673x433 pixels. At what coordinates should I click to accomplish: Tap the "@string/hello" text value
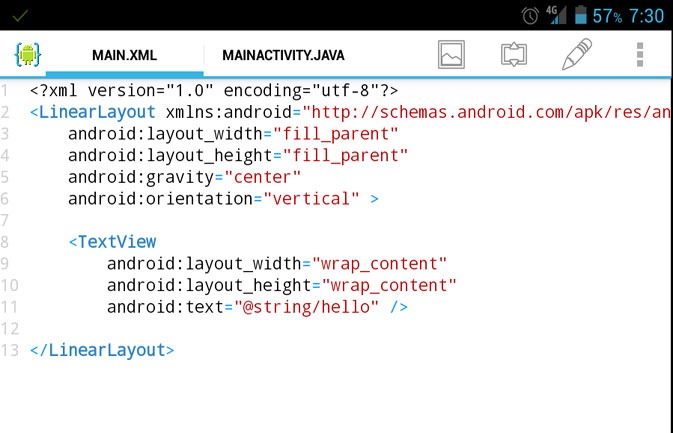click(306, 307)
